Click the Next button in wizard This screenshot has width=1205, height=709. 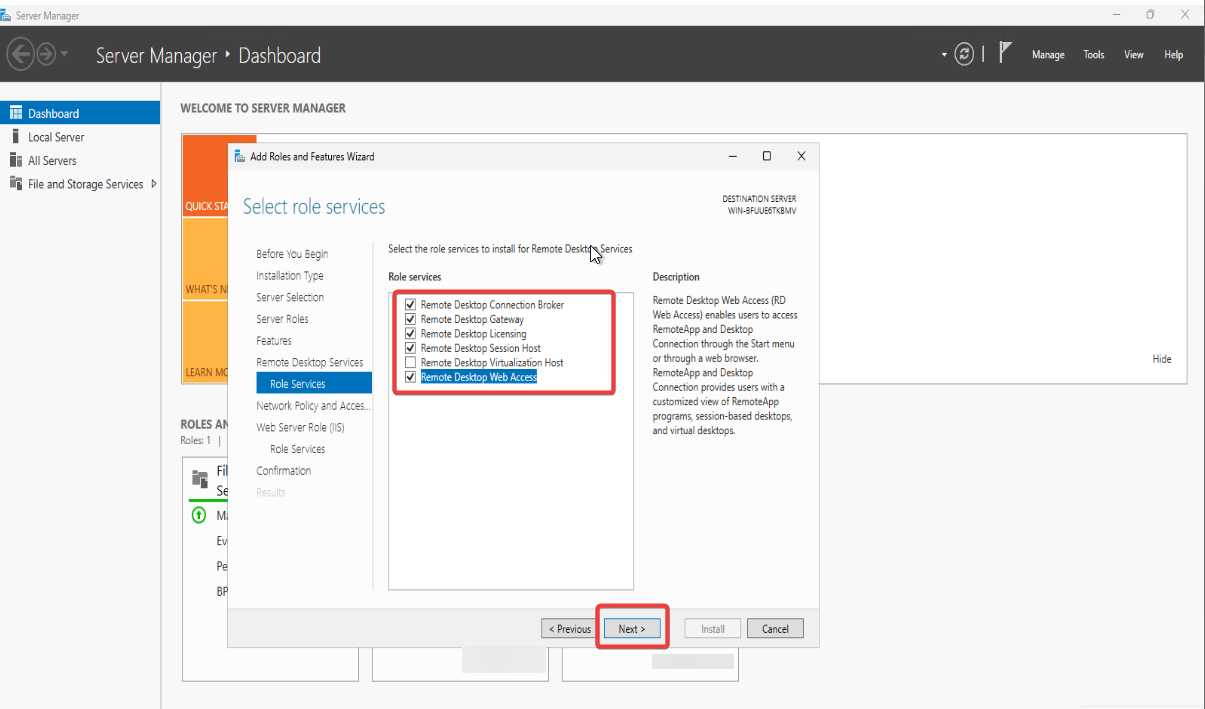[x=631, y=629]
